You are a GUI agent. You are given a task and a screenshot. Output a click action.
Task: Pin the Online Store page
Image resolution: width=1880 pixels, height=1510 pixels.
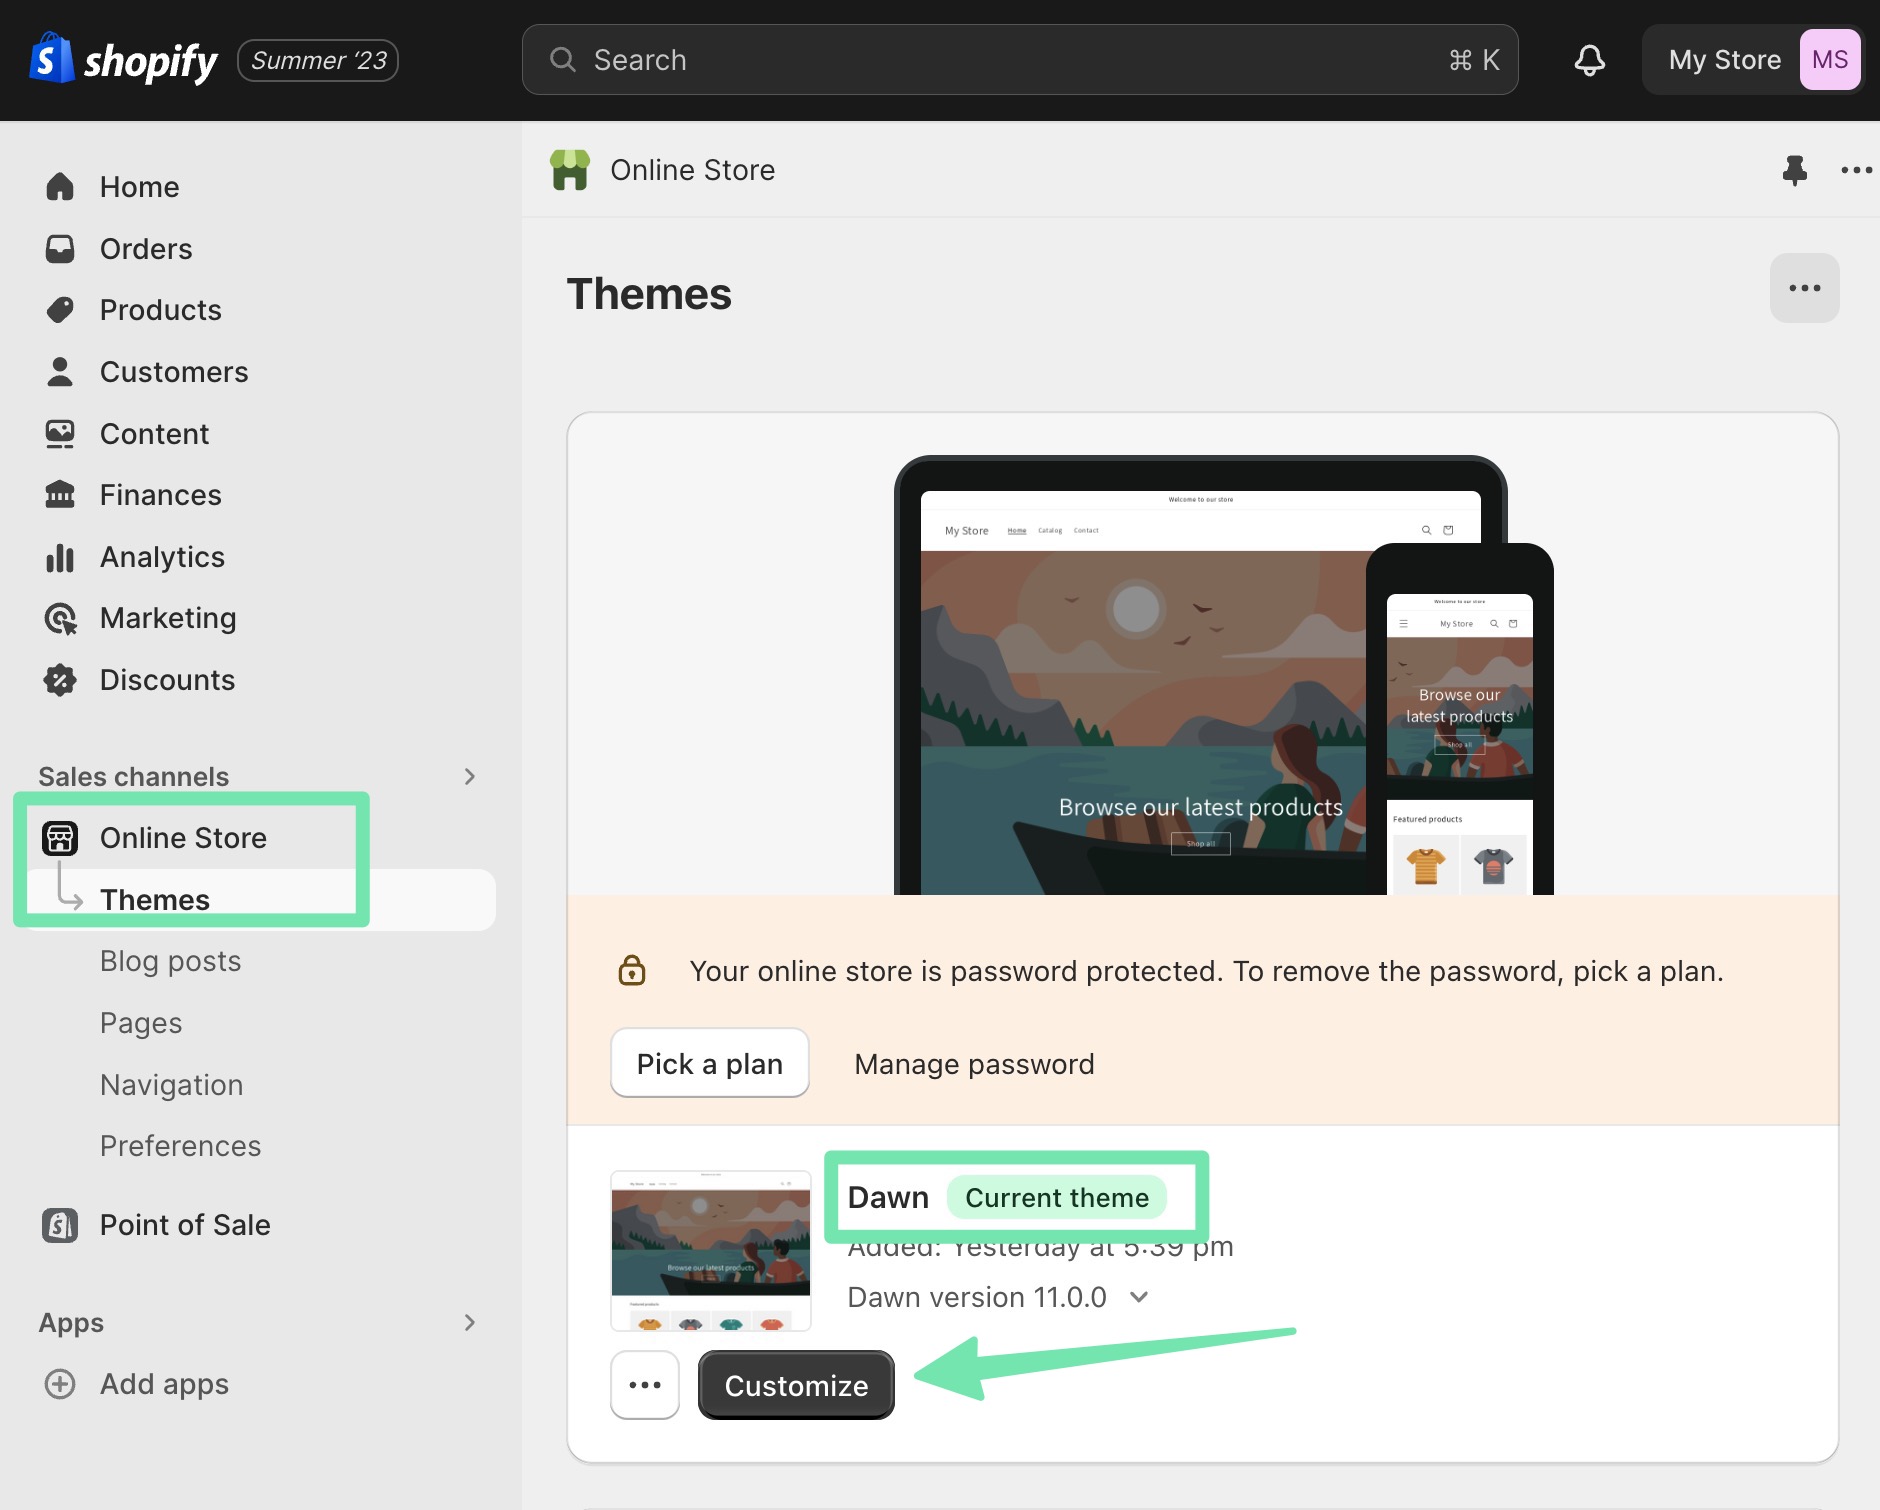[1795, 170]
